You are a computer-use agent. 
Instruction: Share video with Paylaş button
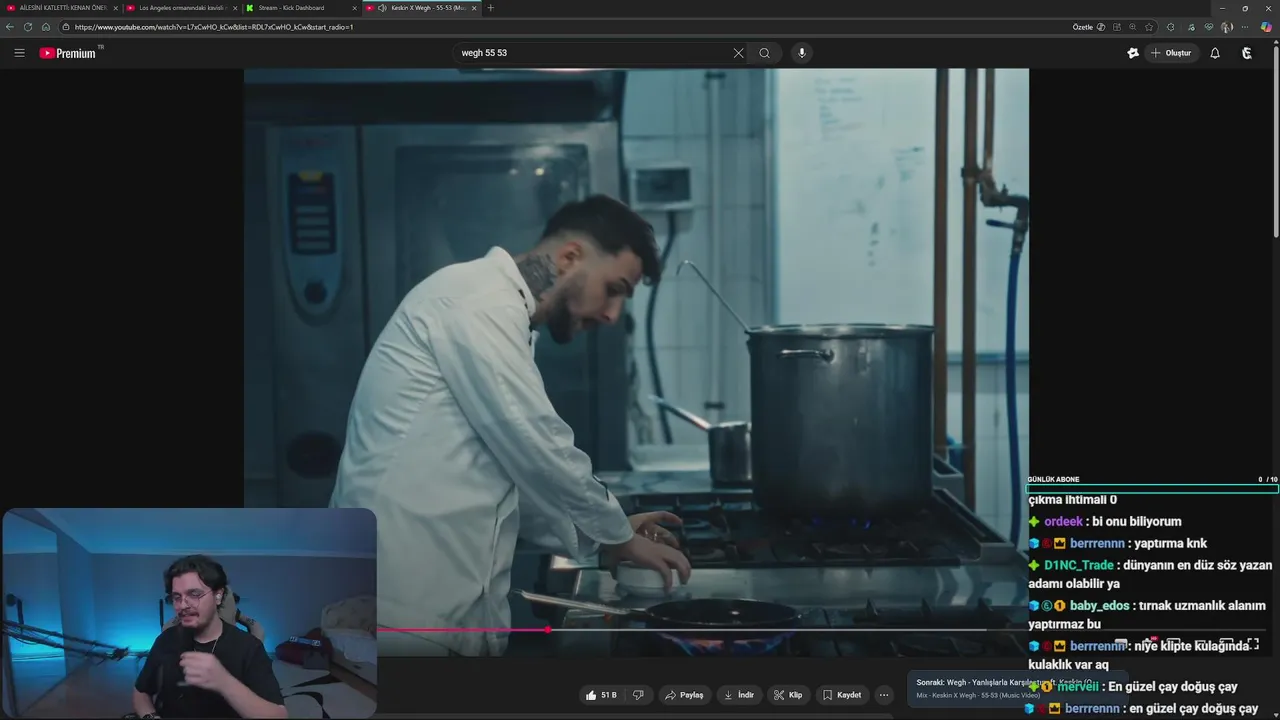point(685,695)
